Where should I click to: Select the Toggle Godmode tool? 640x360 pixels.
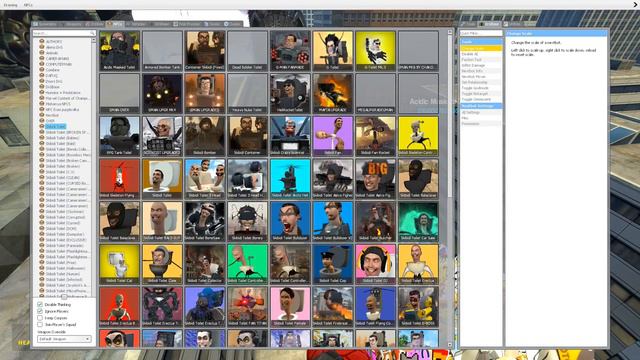[481, 88]
